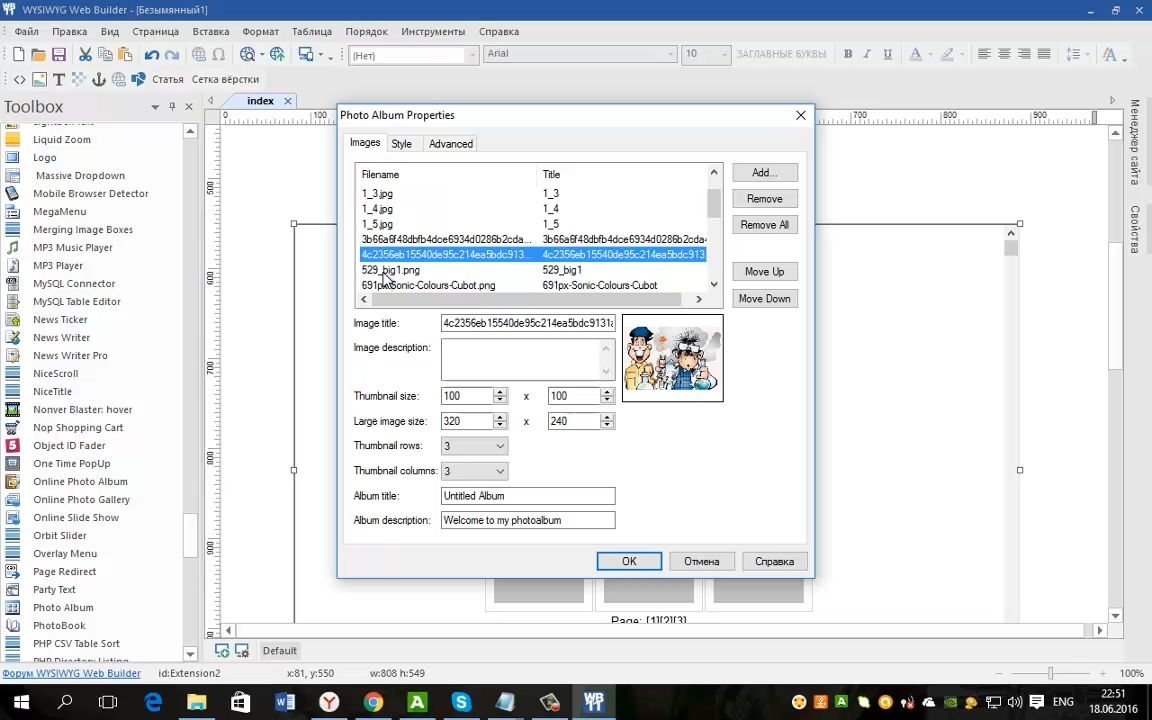Screen dimensions: 1152x720
Task: Pin the Toolbox panel
Action: click(173, 107)
